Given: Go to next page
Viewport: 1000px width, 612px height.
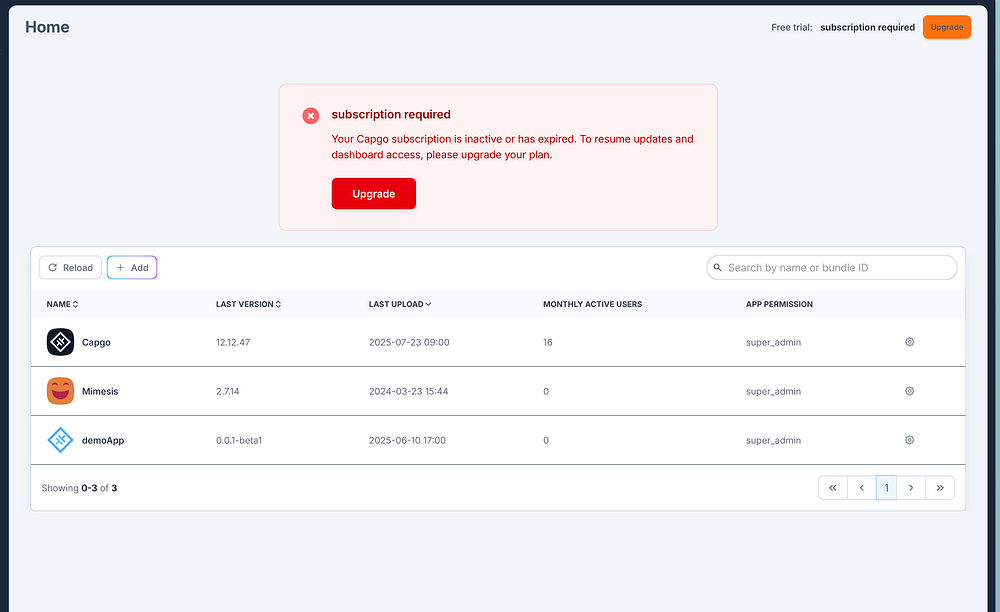Looking at the screenshot, I should pos(911,488).
